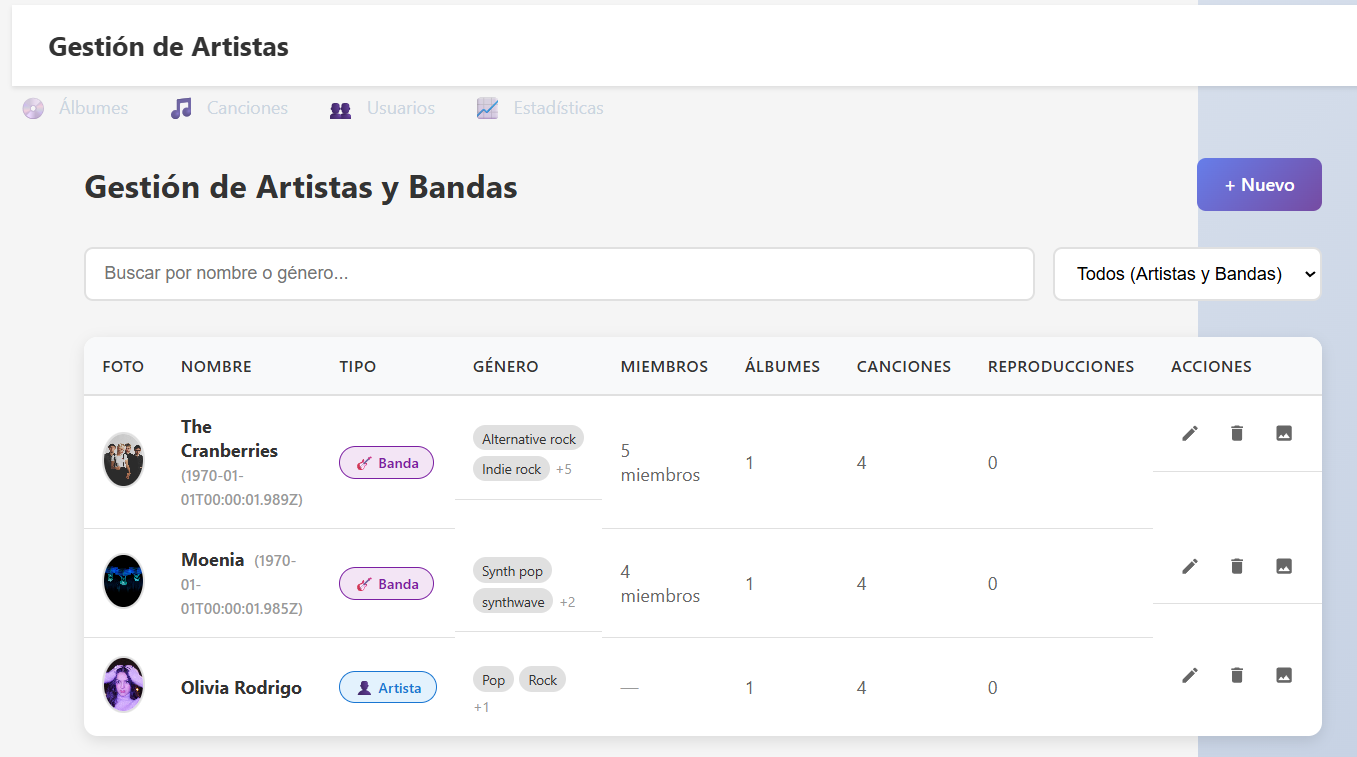Delete Moenia using the trash icon
This screenshot has width=1357, height=757.
tap(1237, 566)
